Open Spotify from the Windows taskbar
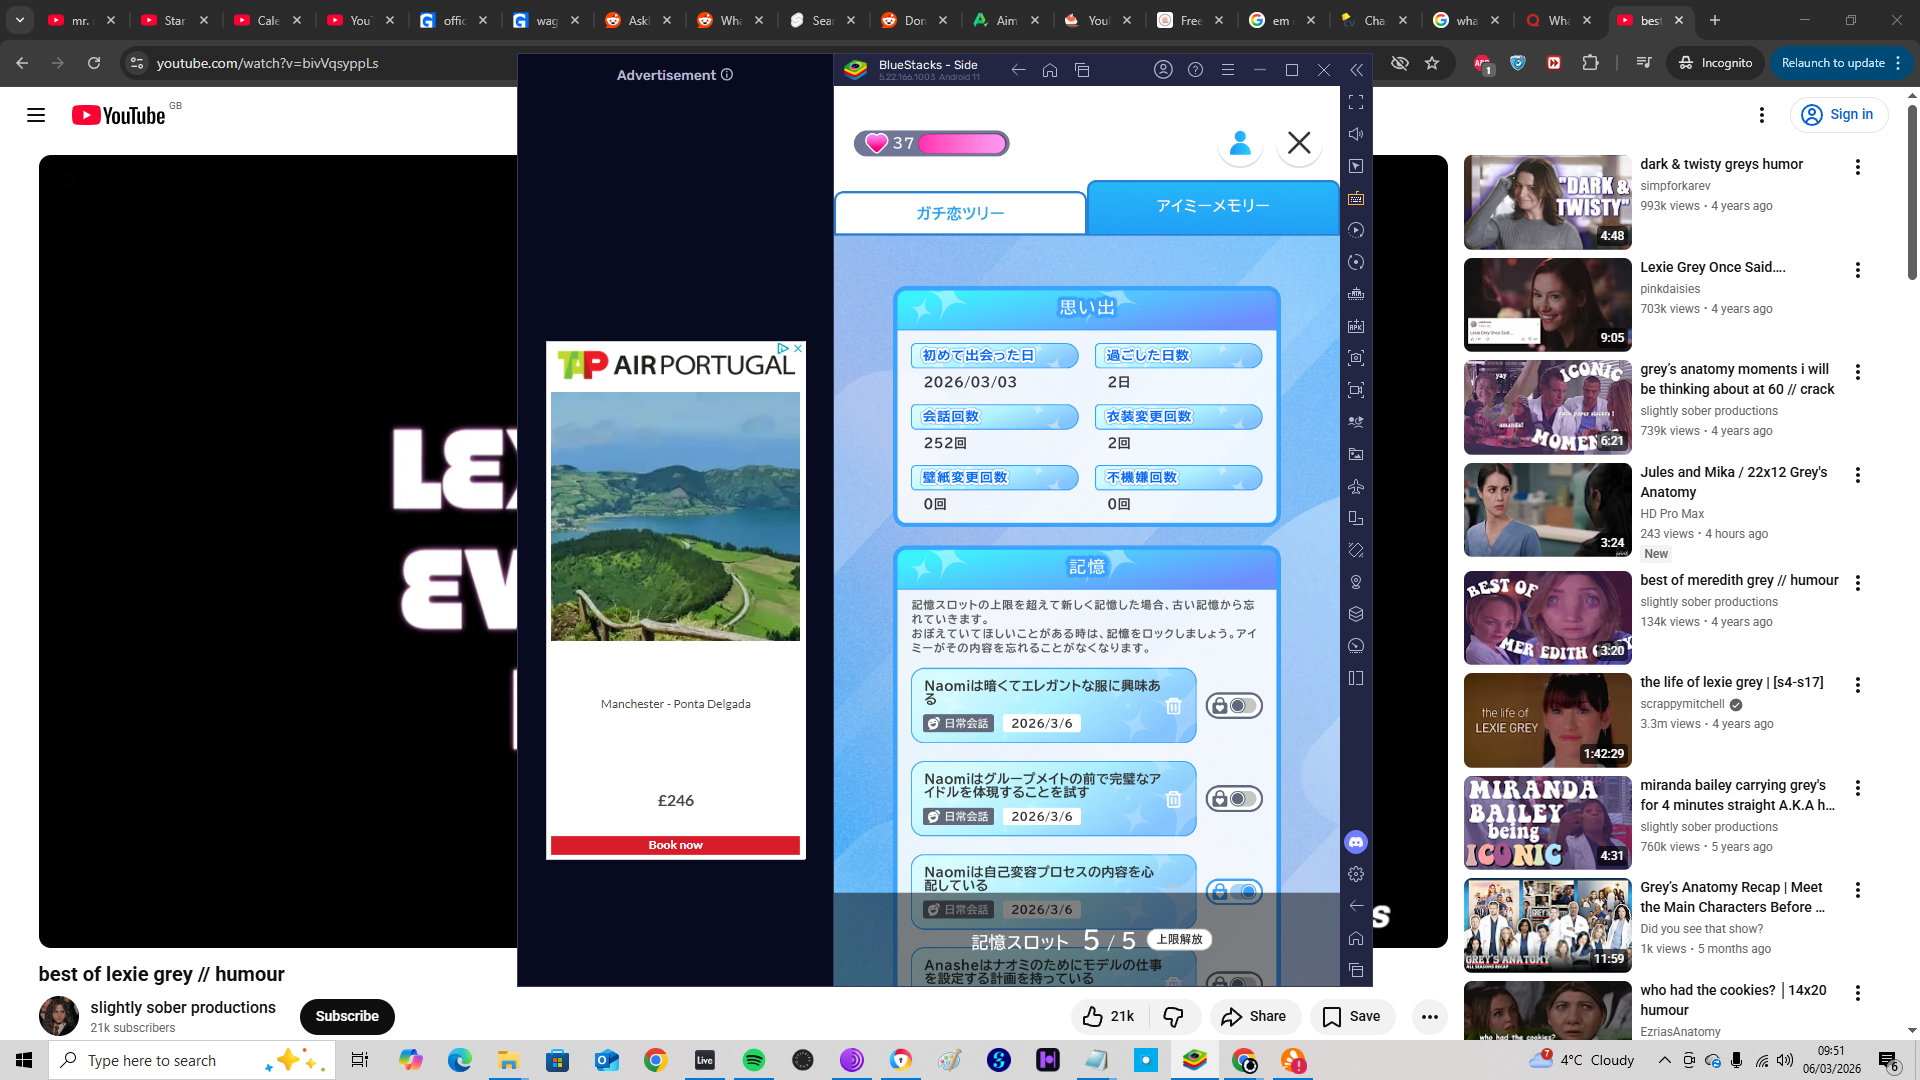This screenshot has width=1920, height=1080. 754,1060
